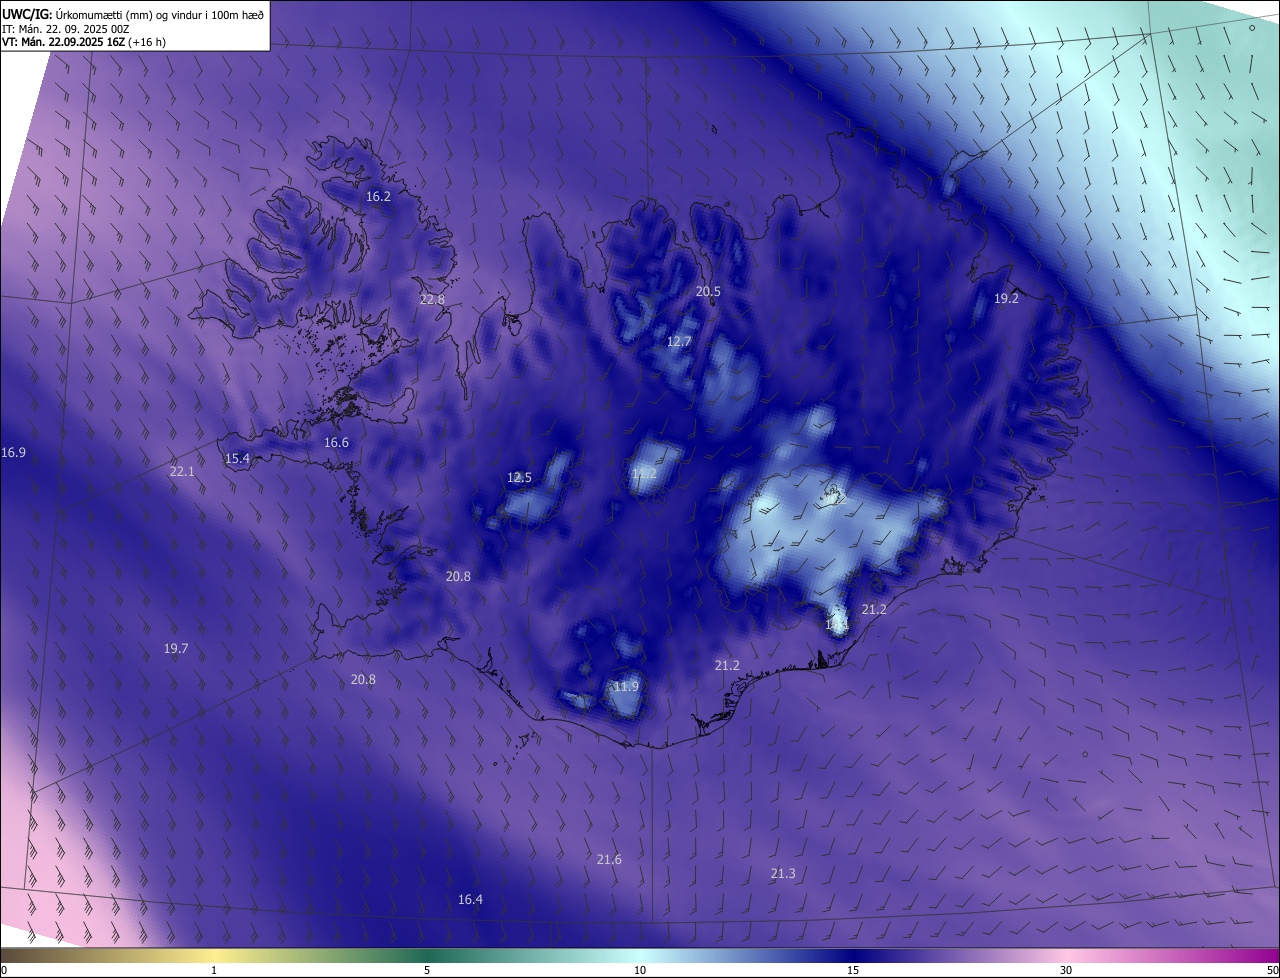Click the 21.3 value on the map
The width and height of the screenshot is (1280, 978).
pyautogui.click(x=783, y=874)
